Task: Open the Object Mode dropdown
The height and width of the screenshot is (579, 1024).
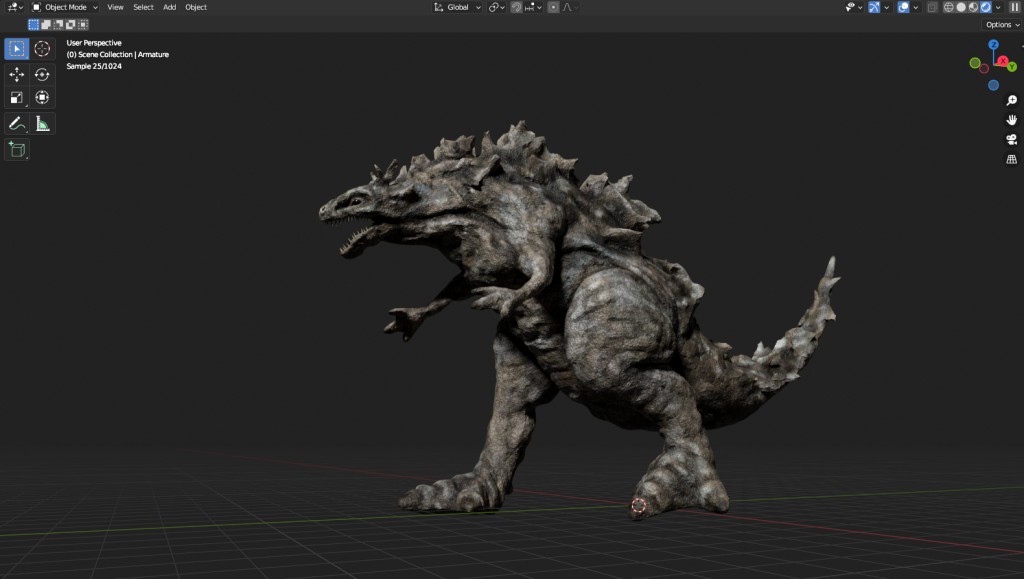Action: click(65, 7)
